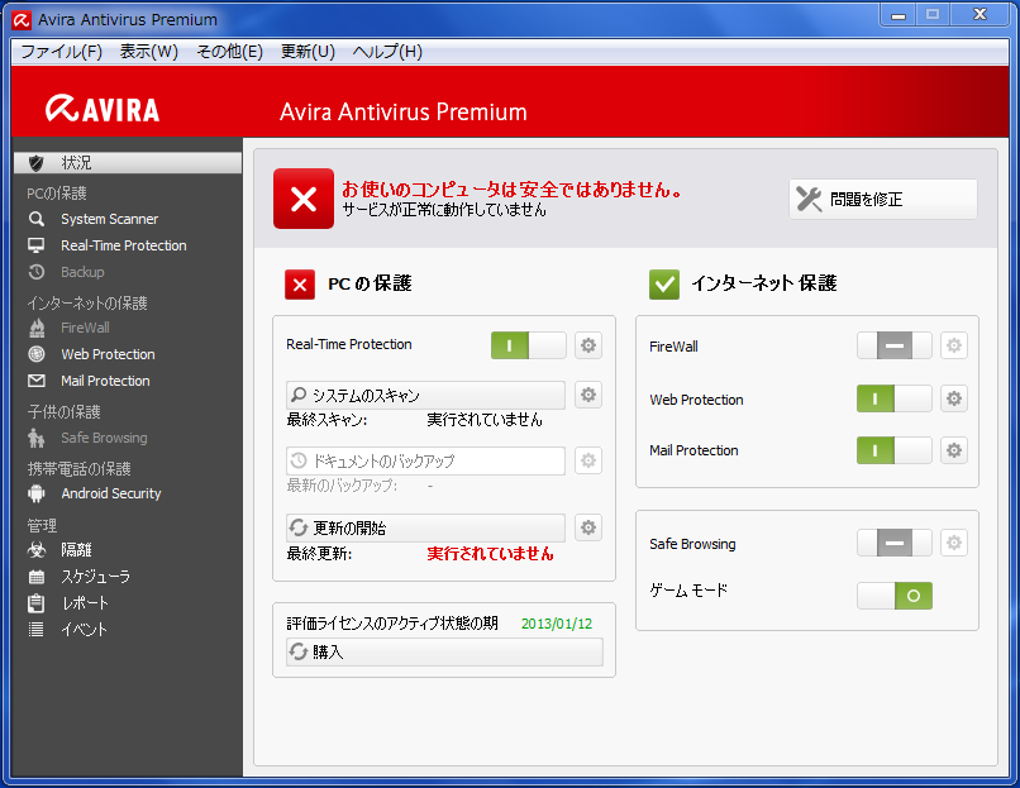Image resolution: width=1020 pixels, height=788 pixels.
Task: Click the Web Protection globe icon in sidebar
Action: click(x=36, y=354)
